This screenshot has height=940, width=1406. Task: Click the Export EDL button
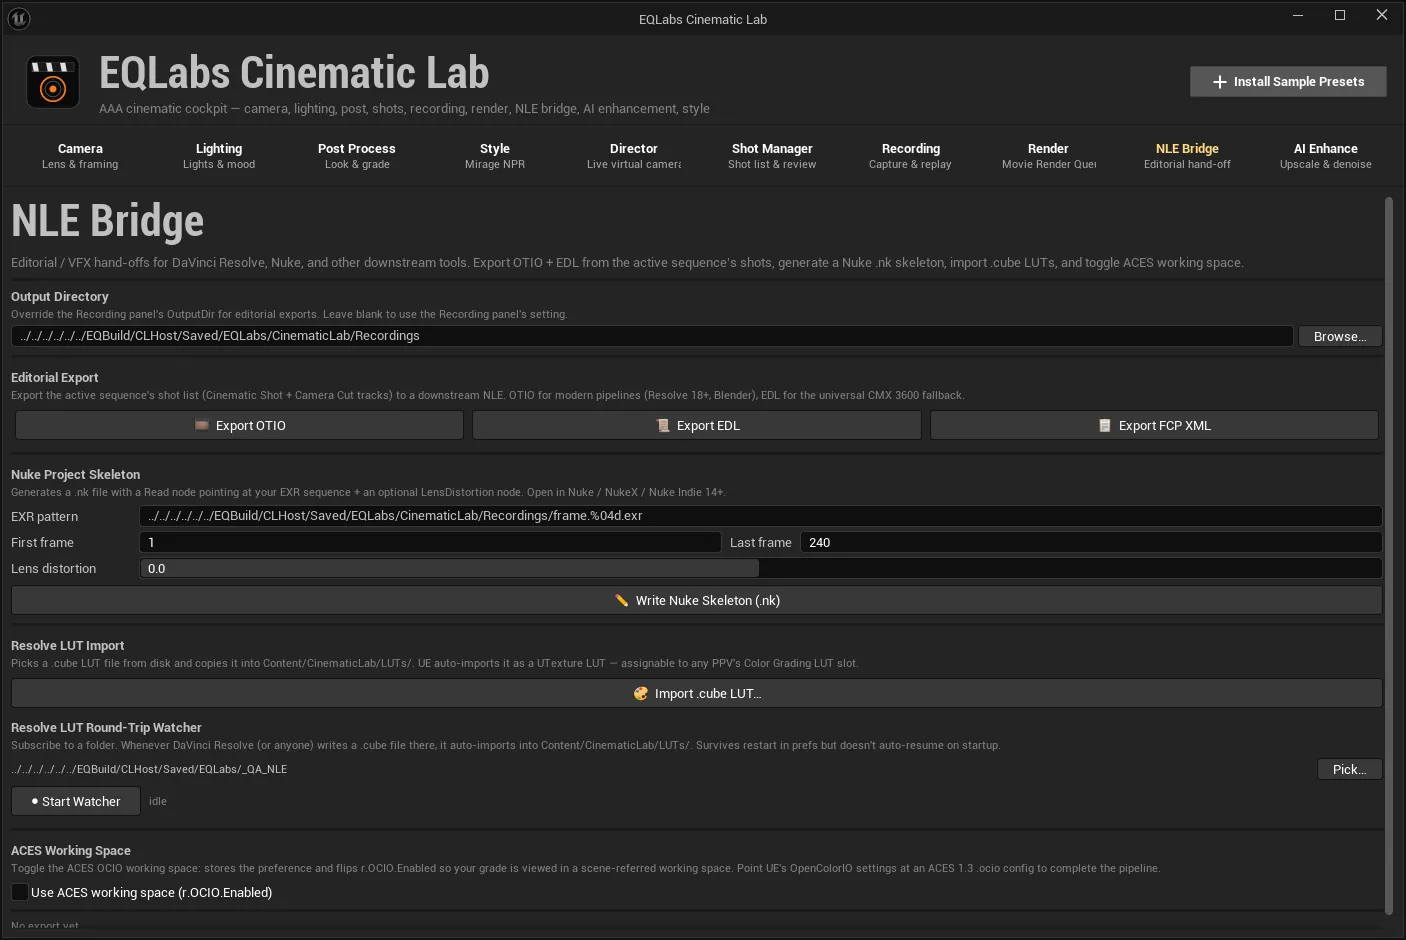697,425
